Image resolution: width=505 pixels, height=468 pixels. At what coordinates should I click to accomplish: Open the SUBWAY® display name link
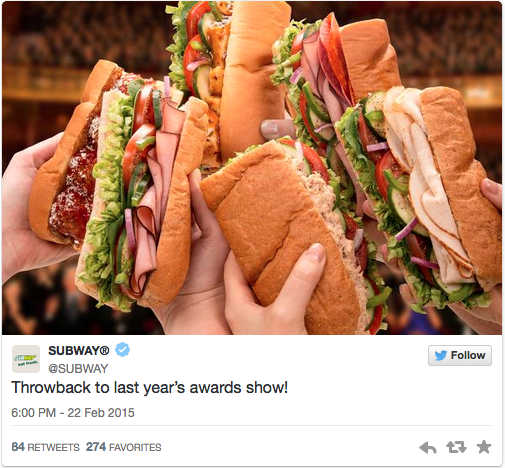79,350
